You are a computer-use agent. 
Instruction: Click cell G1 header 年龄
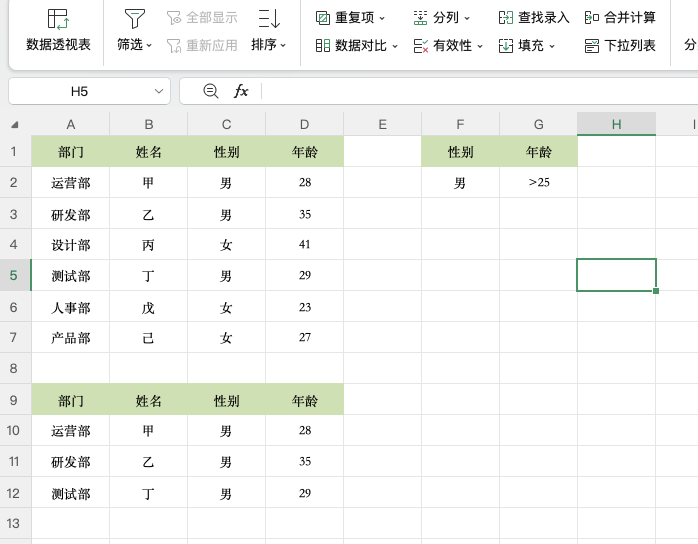[x=539, y=151]
